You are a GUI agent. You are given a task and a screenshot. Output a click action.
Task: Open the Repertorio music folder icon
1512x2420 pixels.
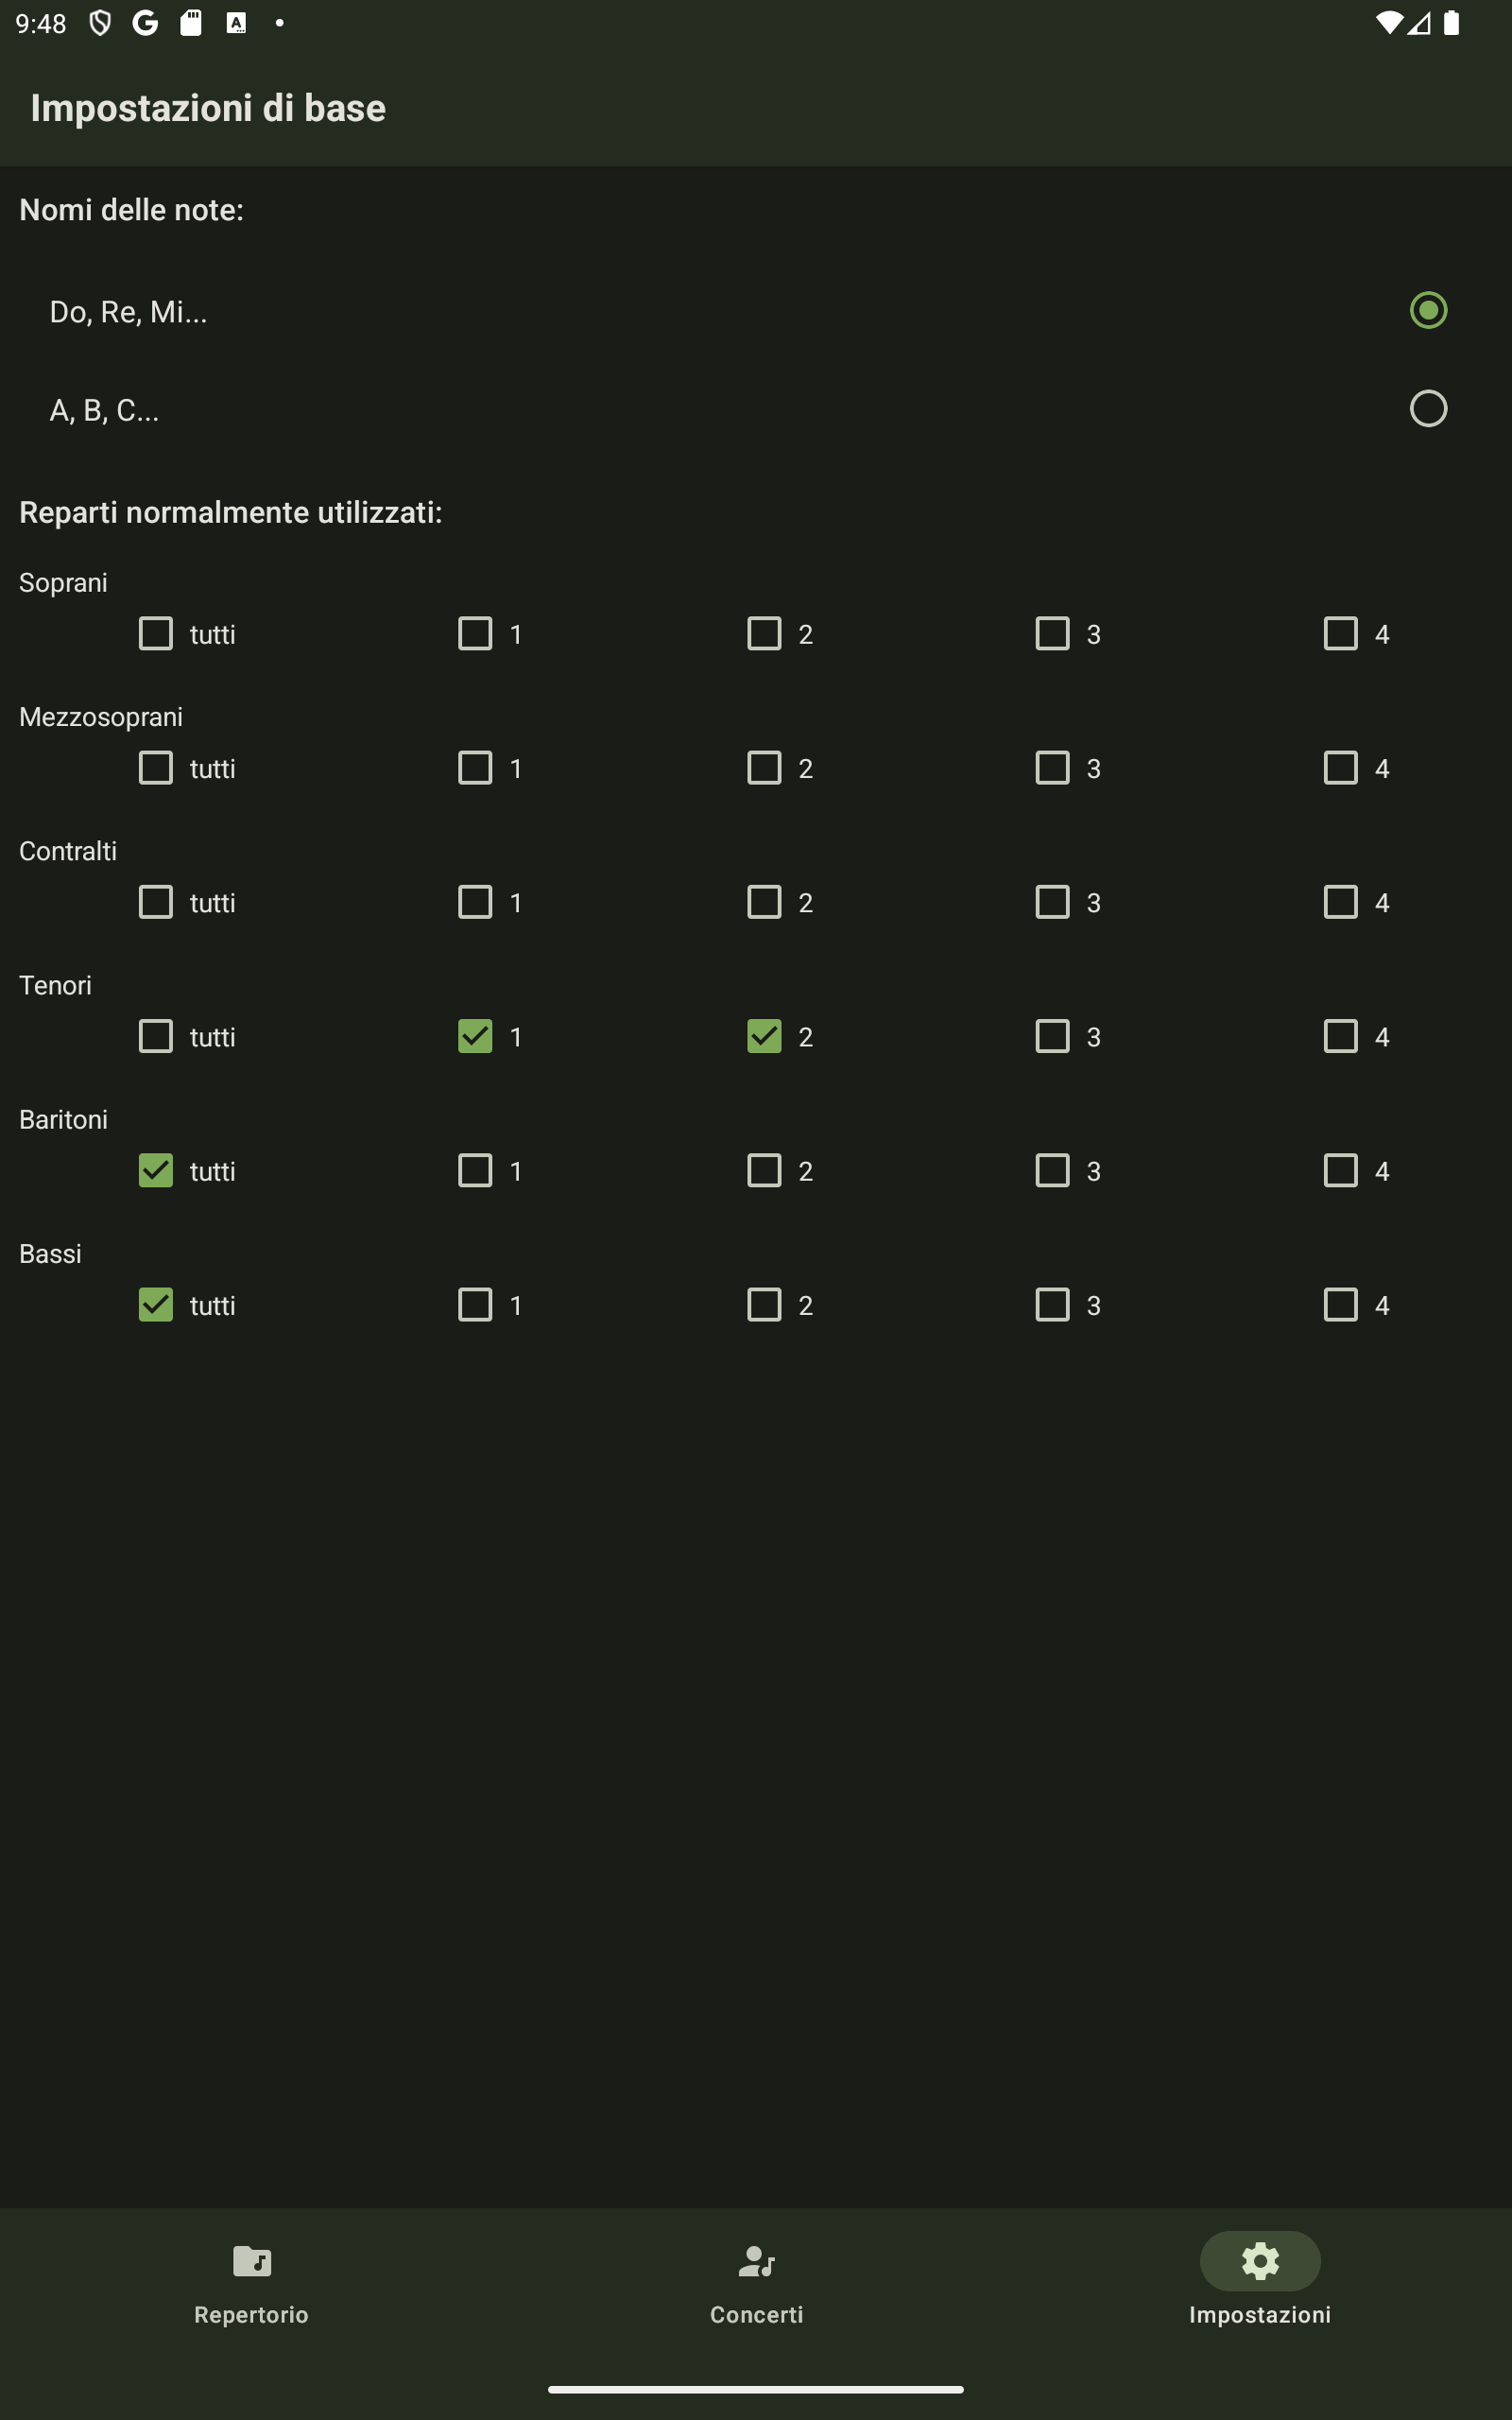(252, 2260)
